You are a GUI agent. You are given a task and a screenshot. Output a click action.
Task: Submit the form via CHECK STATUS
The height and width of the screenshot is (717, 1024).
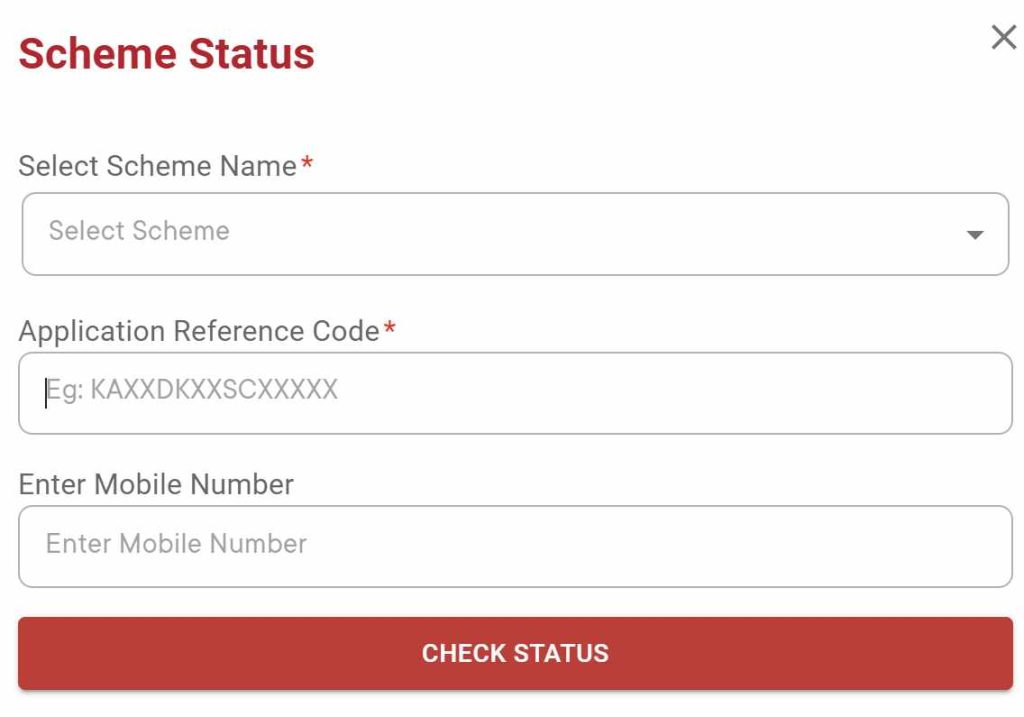coord(512,653)
